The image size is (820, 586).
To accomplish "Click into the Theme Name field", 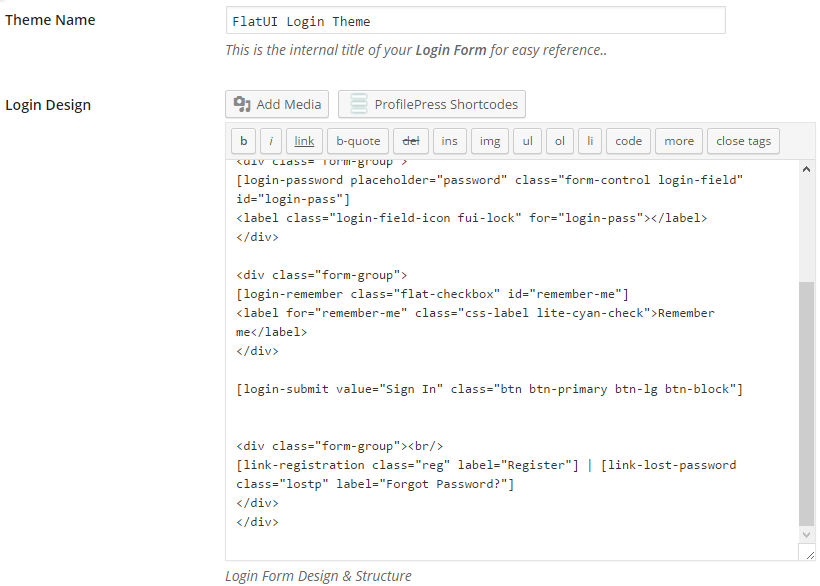I will [475, 21].
